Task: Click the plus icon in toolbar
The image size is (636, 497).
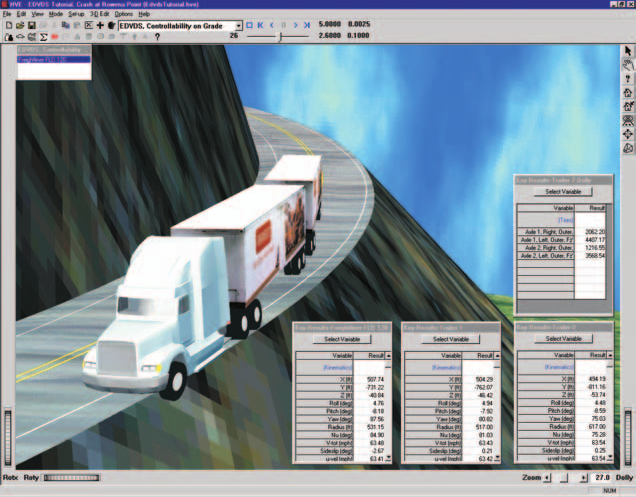Action: (100, 25)
